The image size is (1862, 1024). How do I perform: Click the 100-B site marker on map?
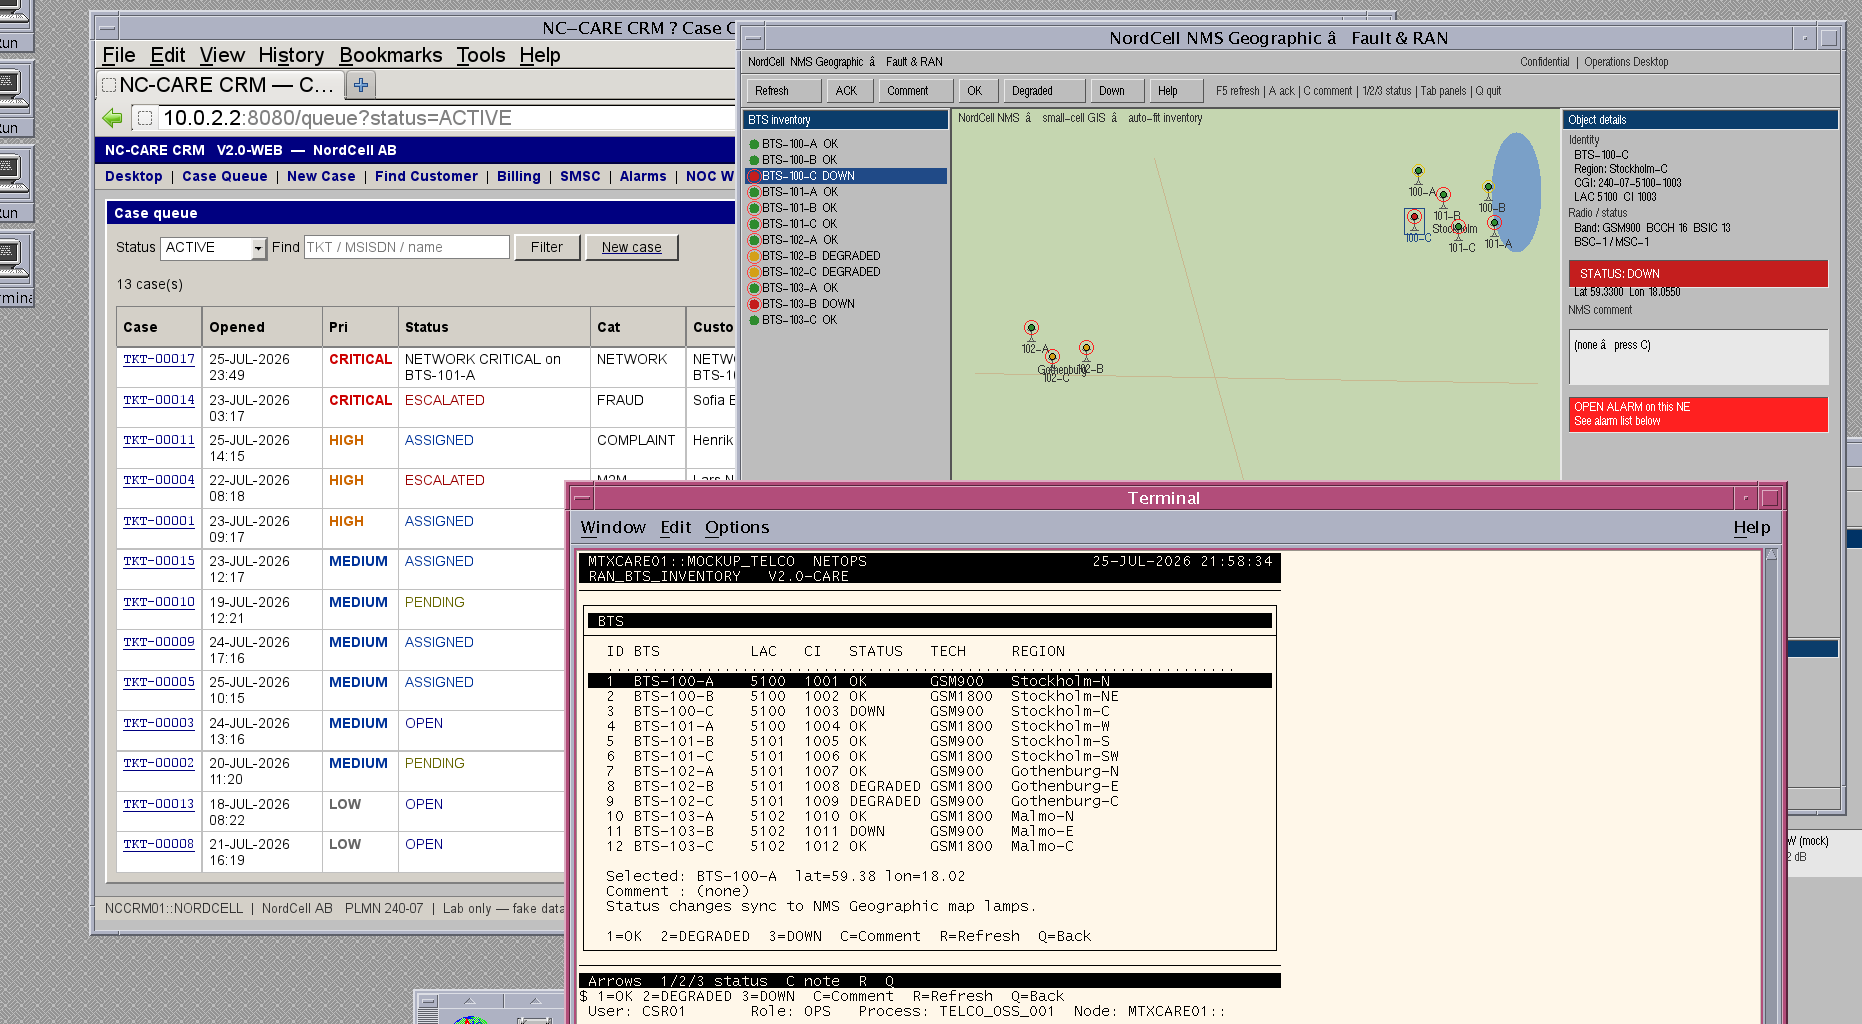pos(1488,188)
